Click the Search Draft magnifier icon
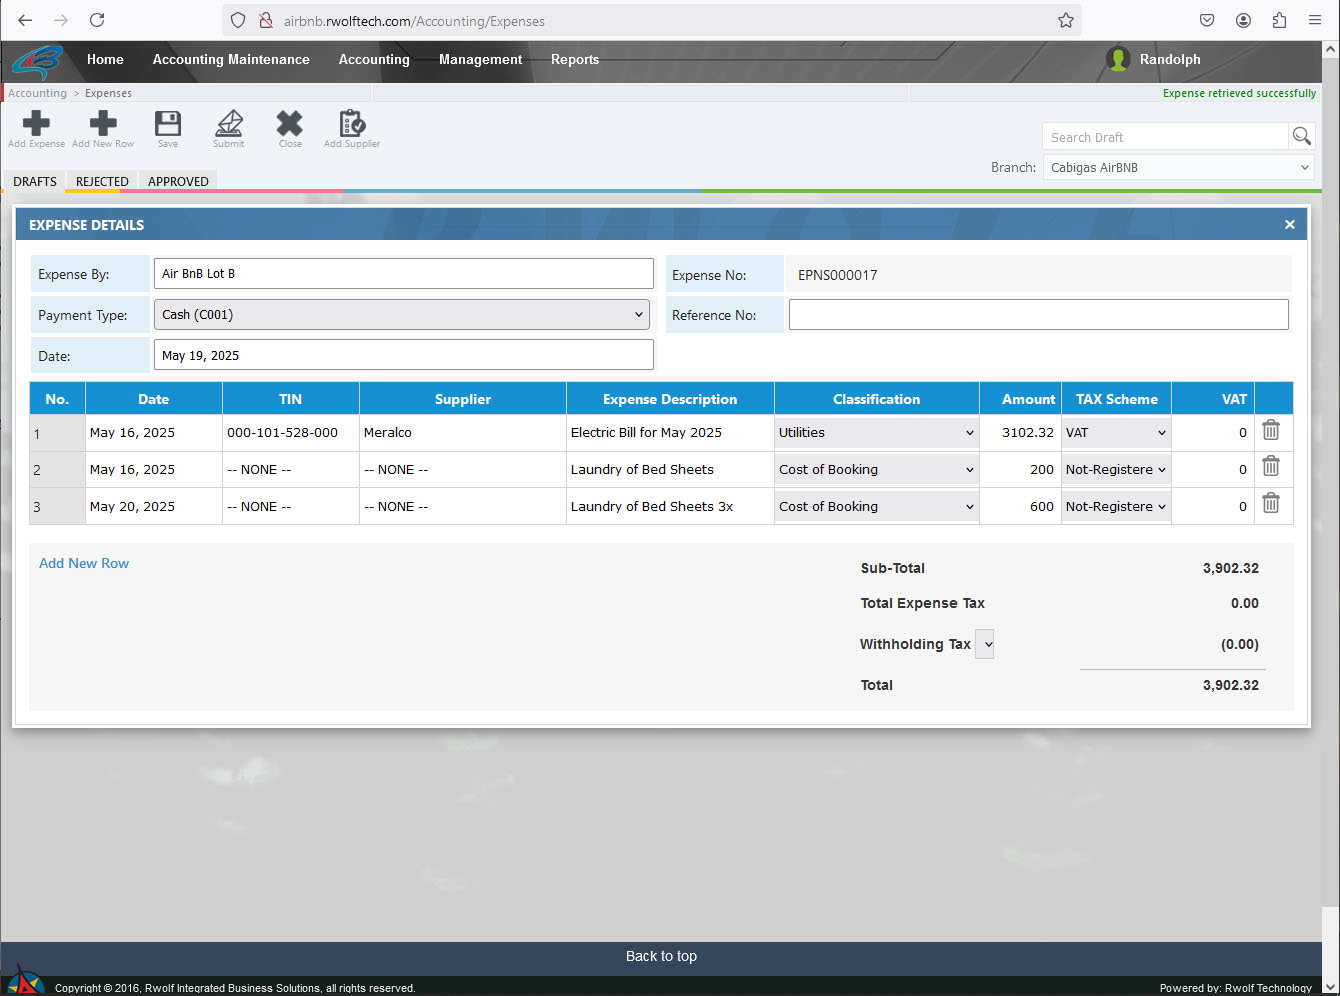Image resolution: width=1340 pixels, height=996 pixels. click(1301, 136)
